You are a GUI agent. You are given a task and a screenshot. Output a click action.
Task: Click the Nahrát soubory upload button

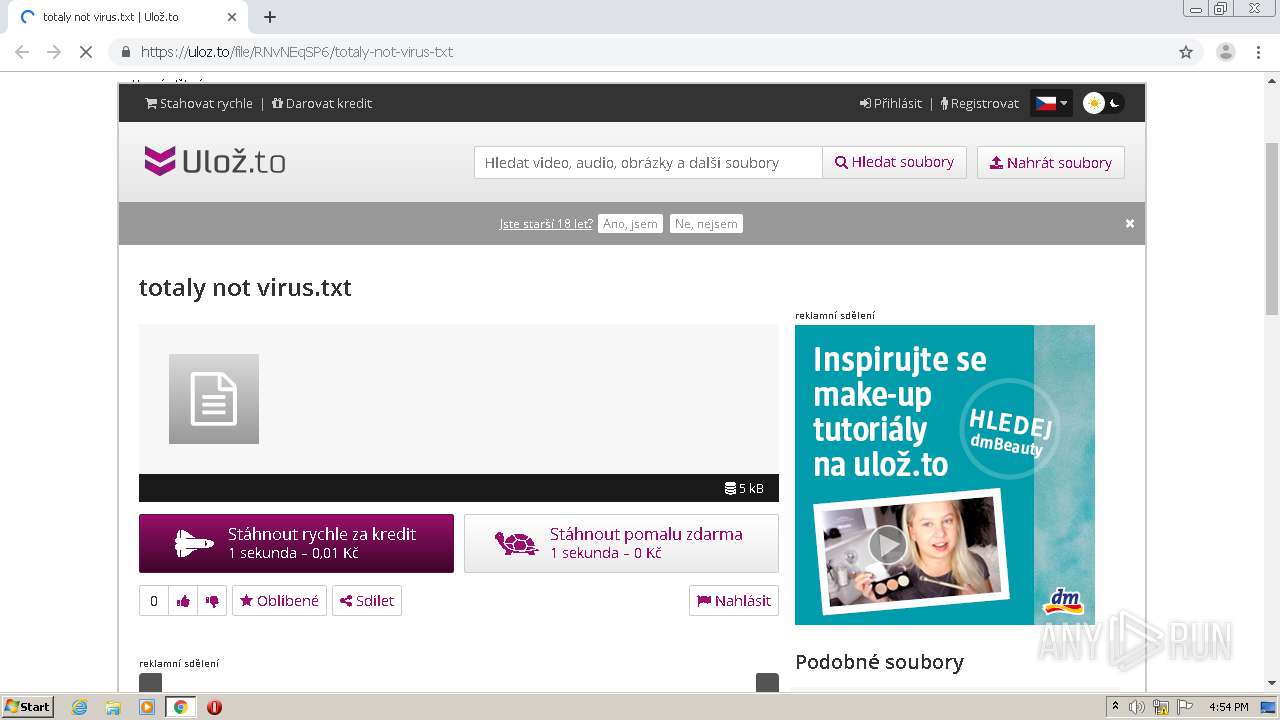click(1051, 162)
